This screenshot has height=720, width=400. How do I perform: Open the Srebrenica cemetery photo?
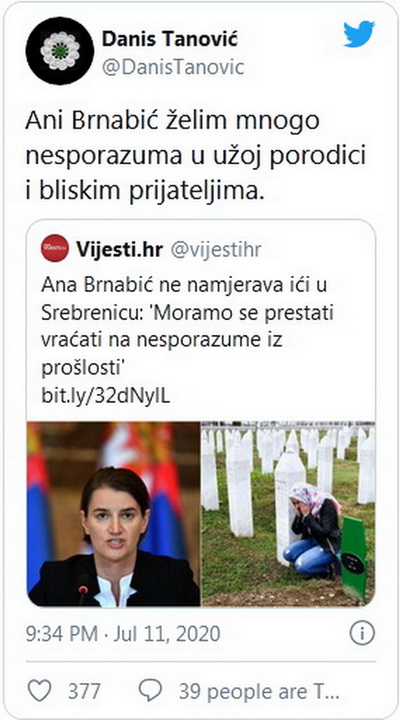288,514
